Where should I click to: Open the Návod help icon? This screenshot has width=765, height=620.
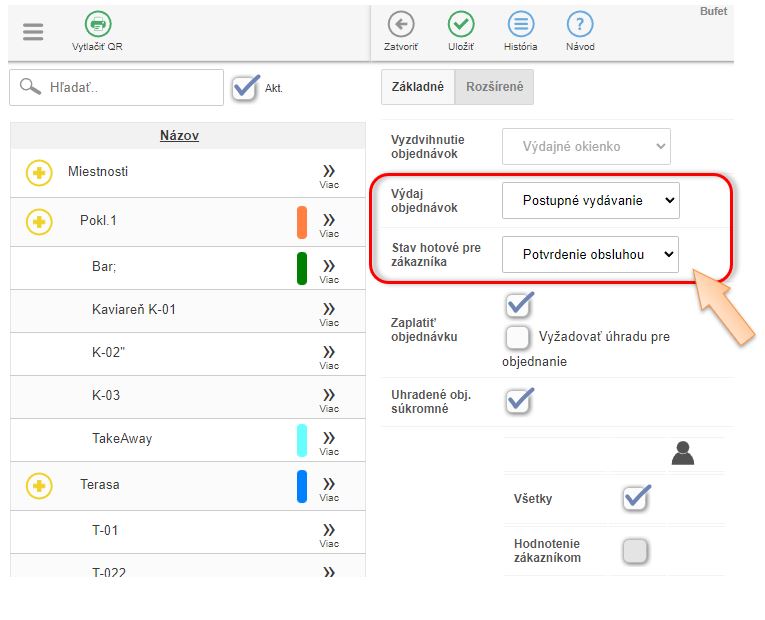pos(580,25)
